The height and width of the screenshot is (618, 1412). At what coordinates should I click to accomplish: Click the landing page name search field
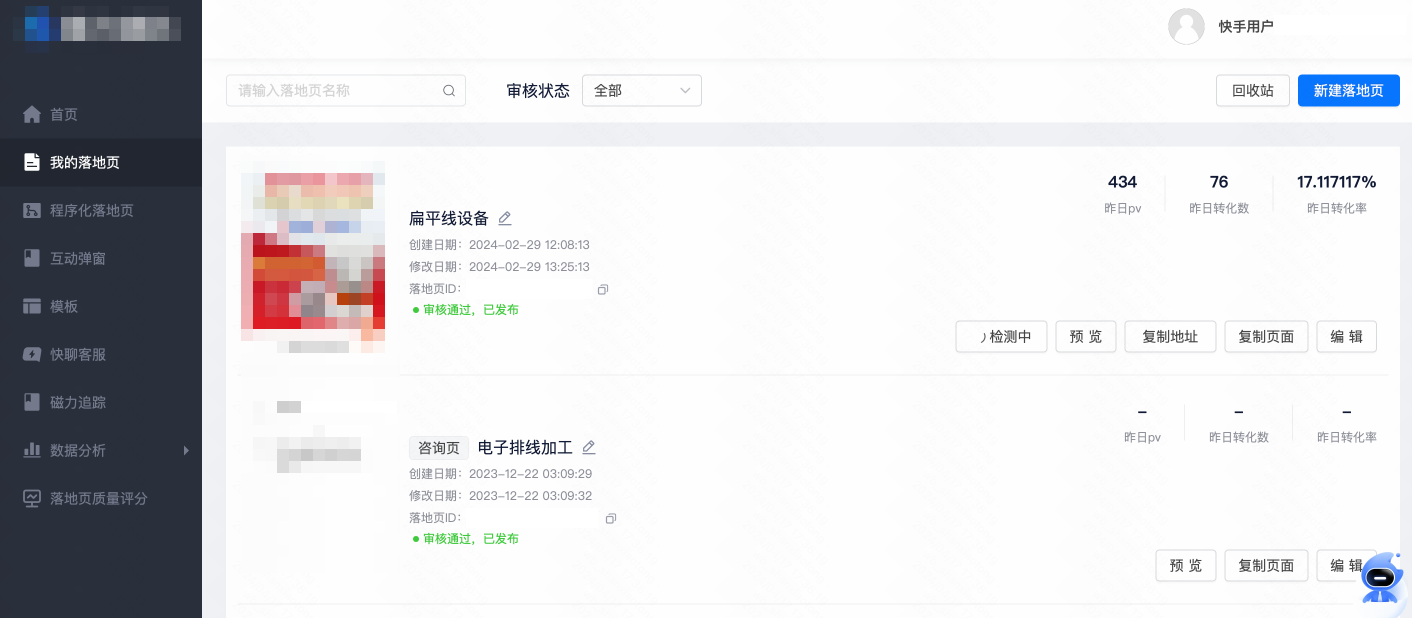coord(340,90)
